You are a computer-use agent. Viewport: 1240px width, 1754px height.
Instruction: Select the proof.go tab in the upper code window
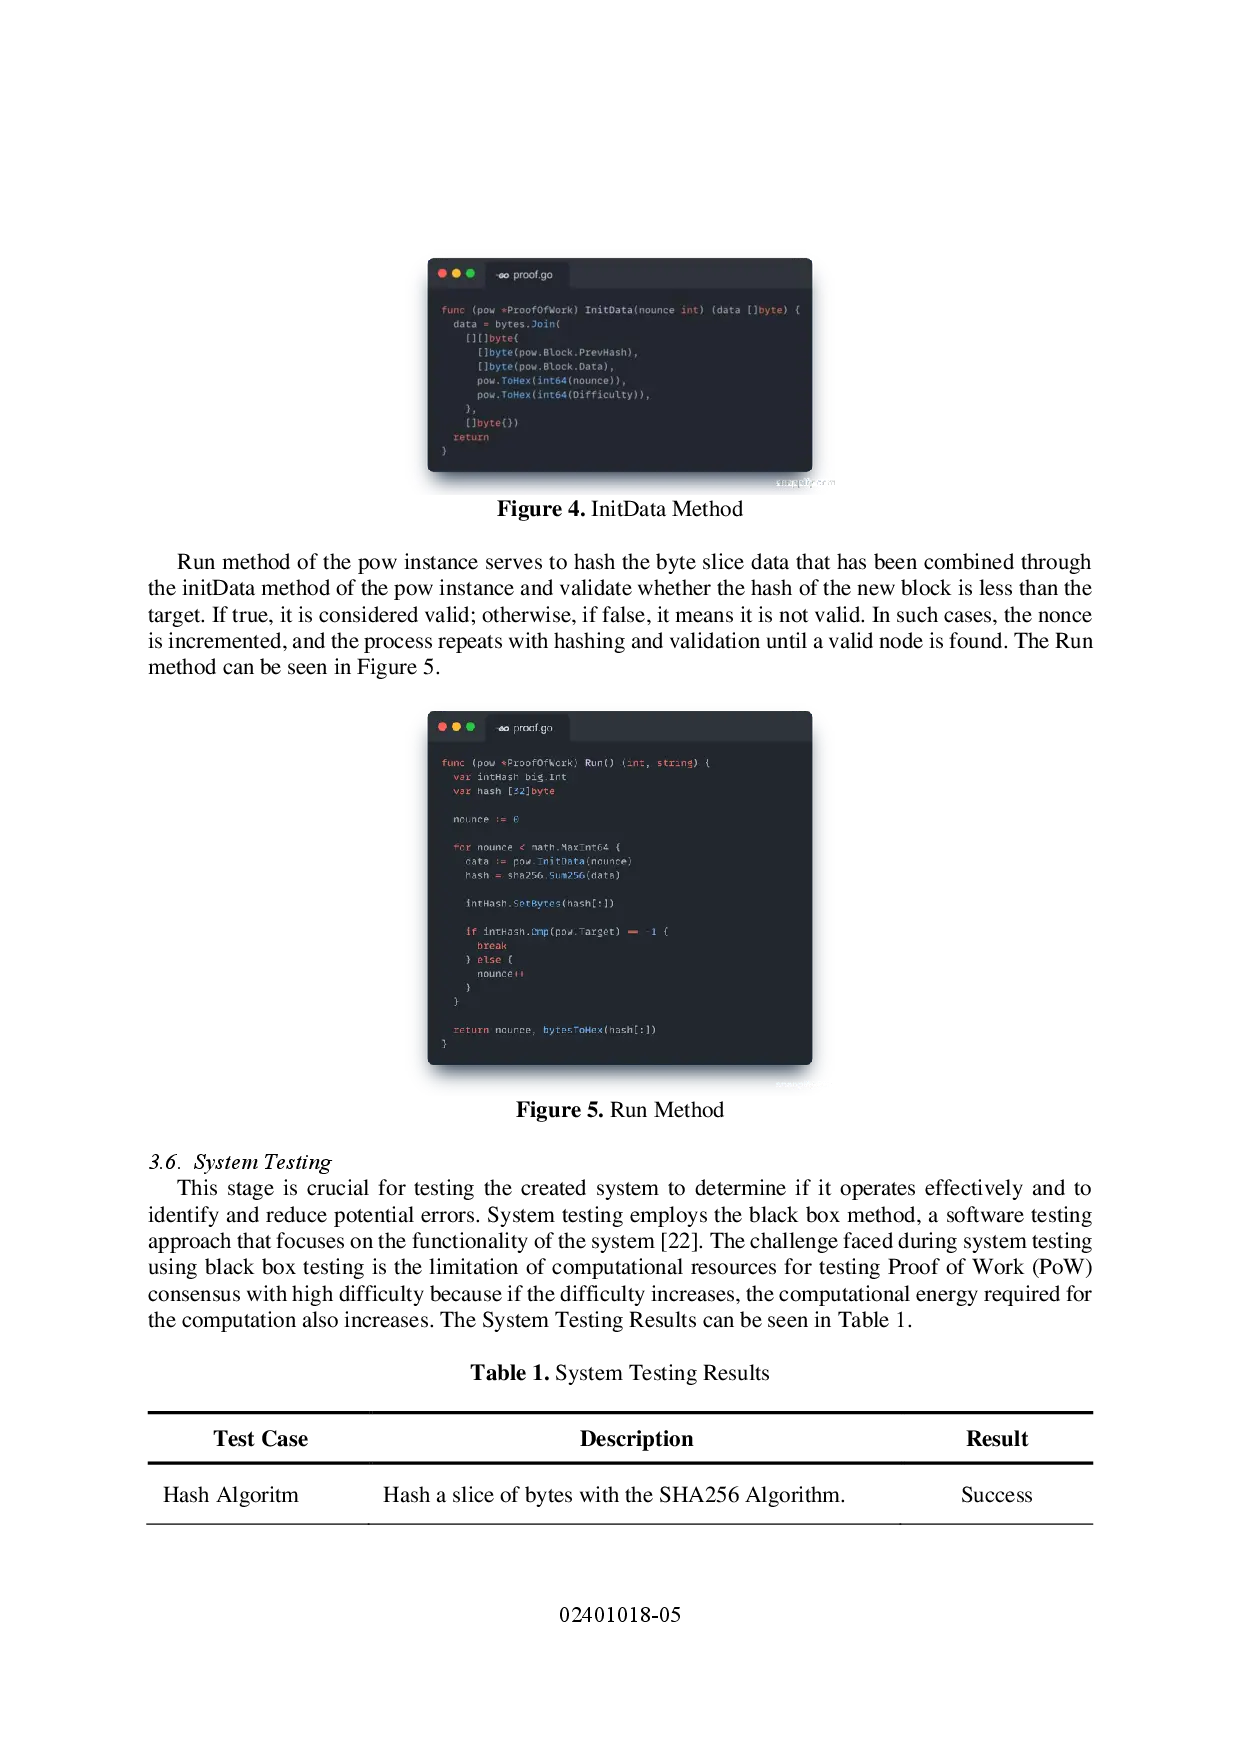(526, 275)
